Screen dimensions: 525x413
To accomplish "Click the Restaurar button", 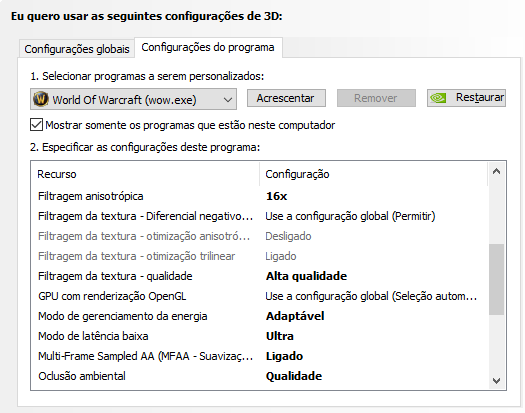I will 466,98.
